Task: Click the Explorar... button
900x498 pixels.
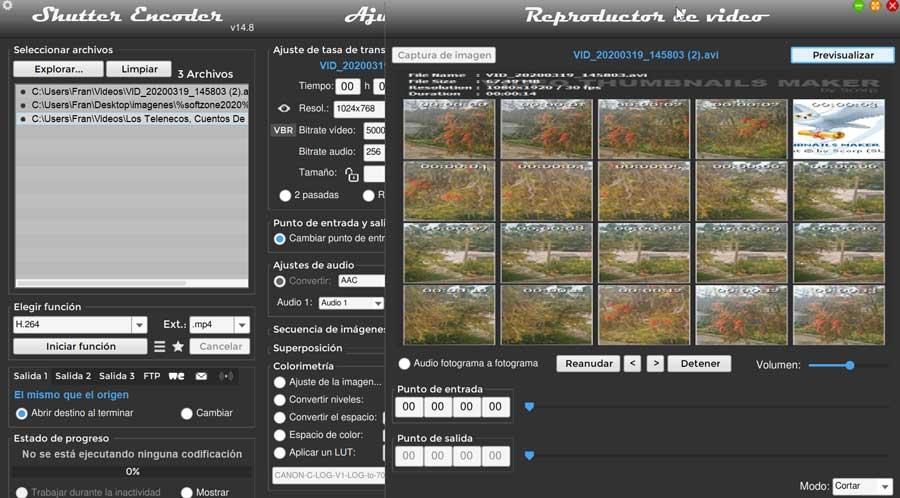Action: [59, 69]
